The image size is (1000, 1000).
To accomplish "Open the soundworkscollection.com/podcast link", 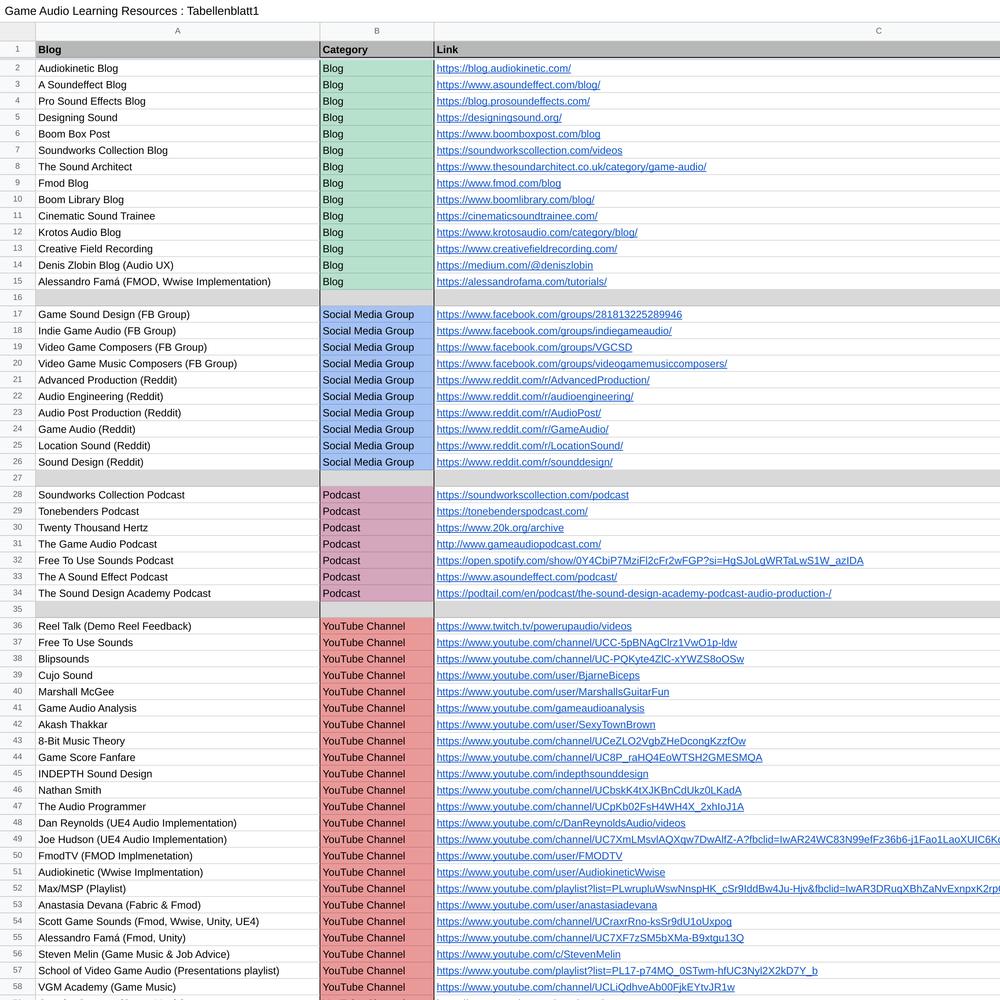I will (x=533, y=495).
